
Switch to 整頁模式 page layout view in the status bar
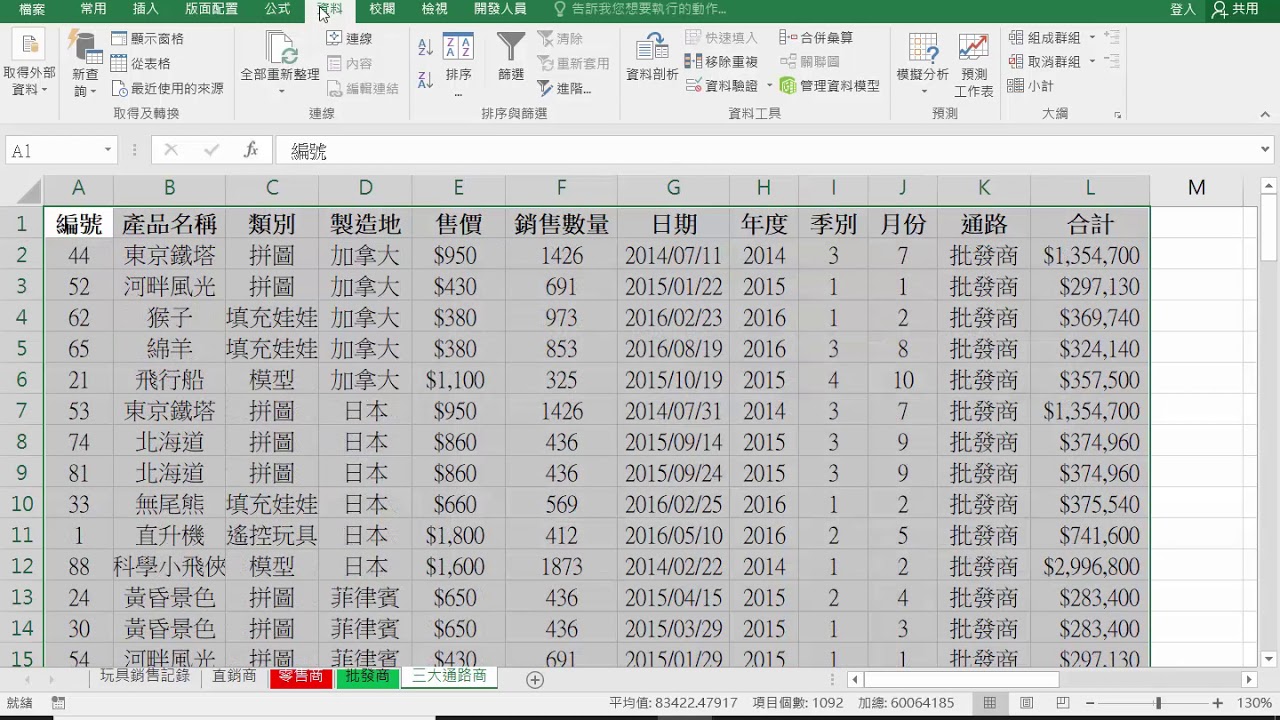tap(1026, 703)
